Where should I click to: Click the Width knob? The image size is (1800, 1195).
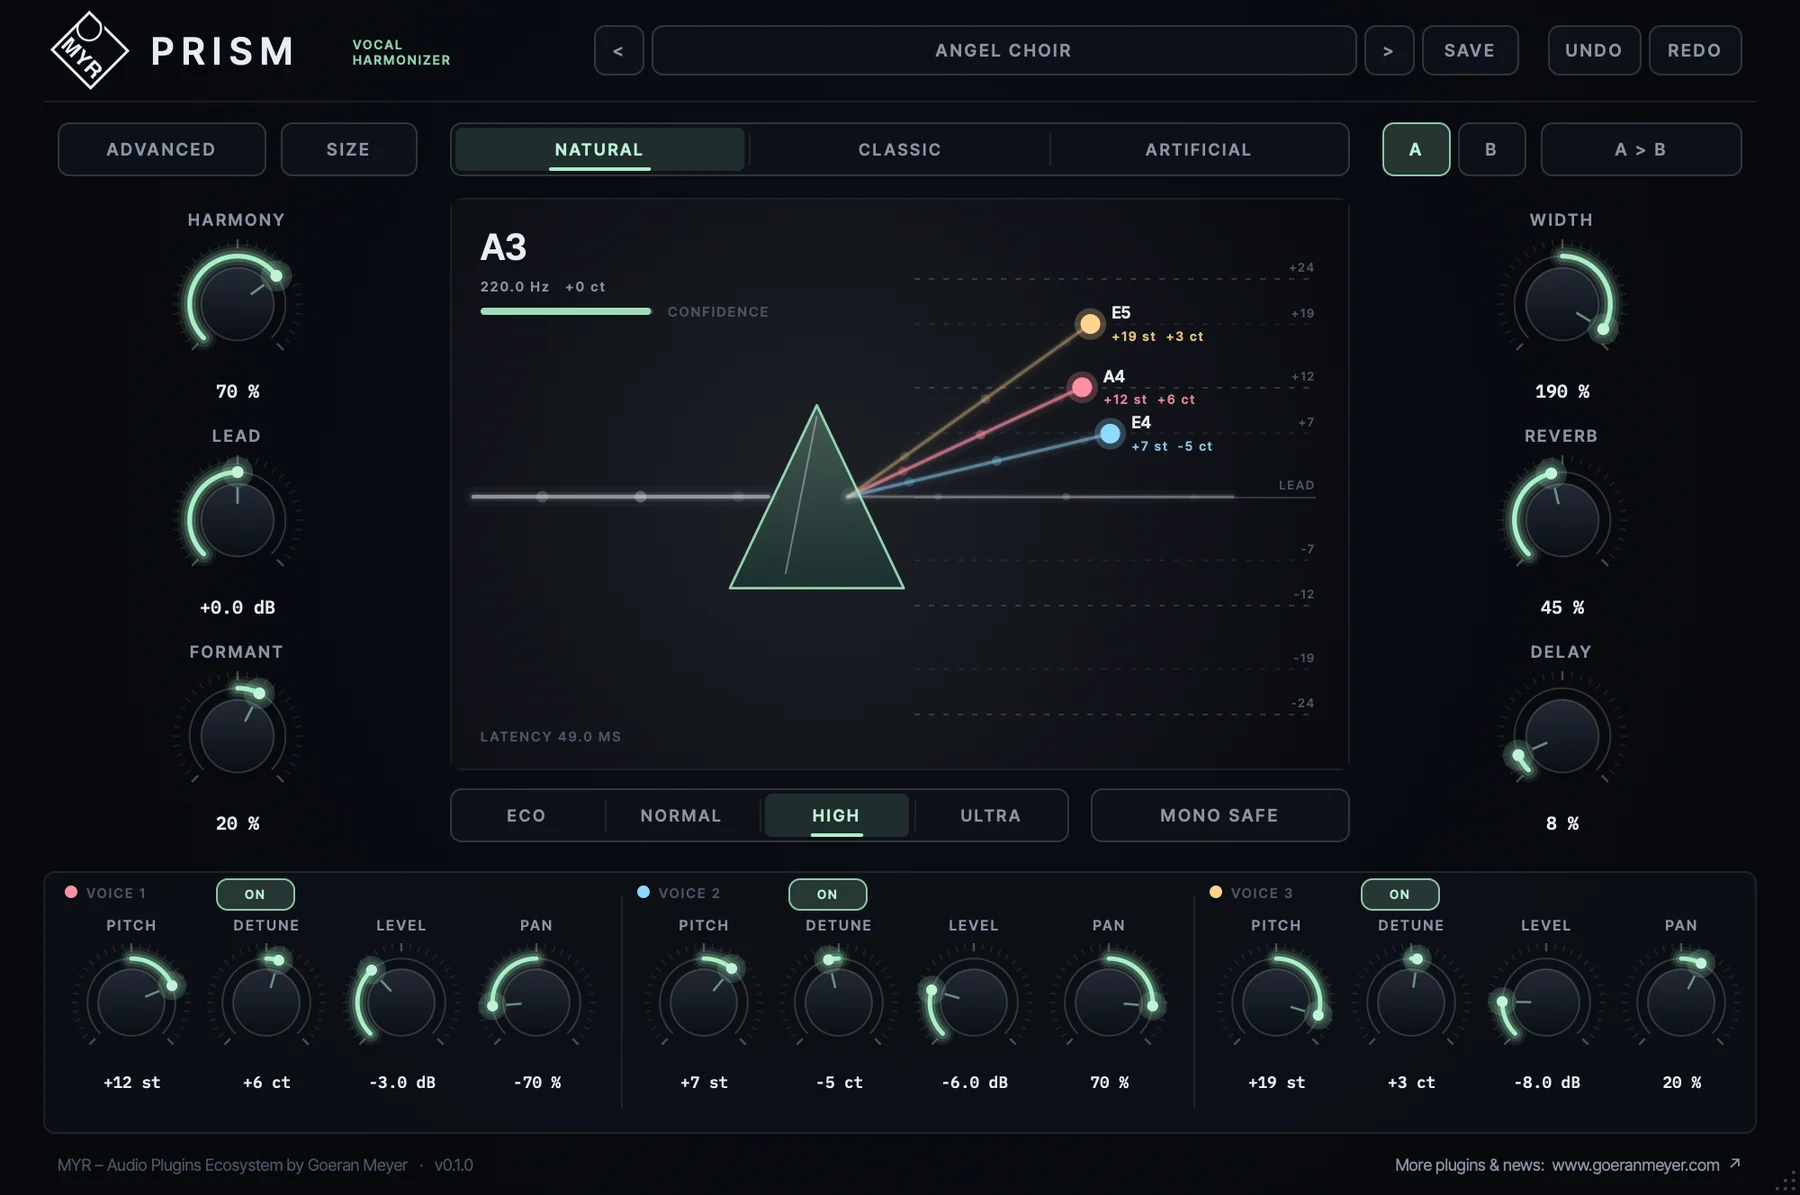click(1562, 304)
